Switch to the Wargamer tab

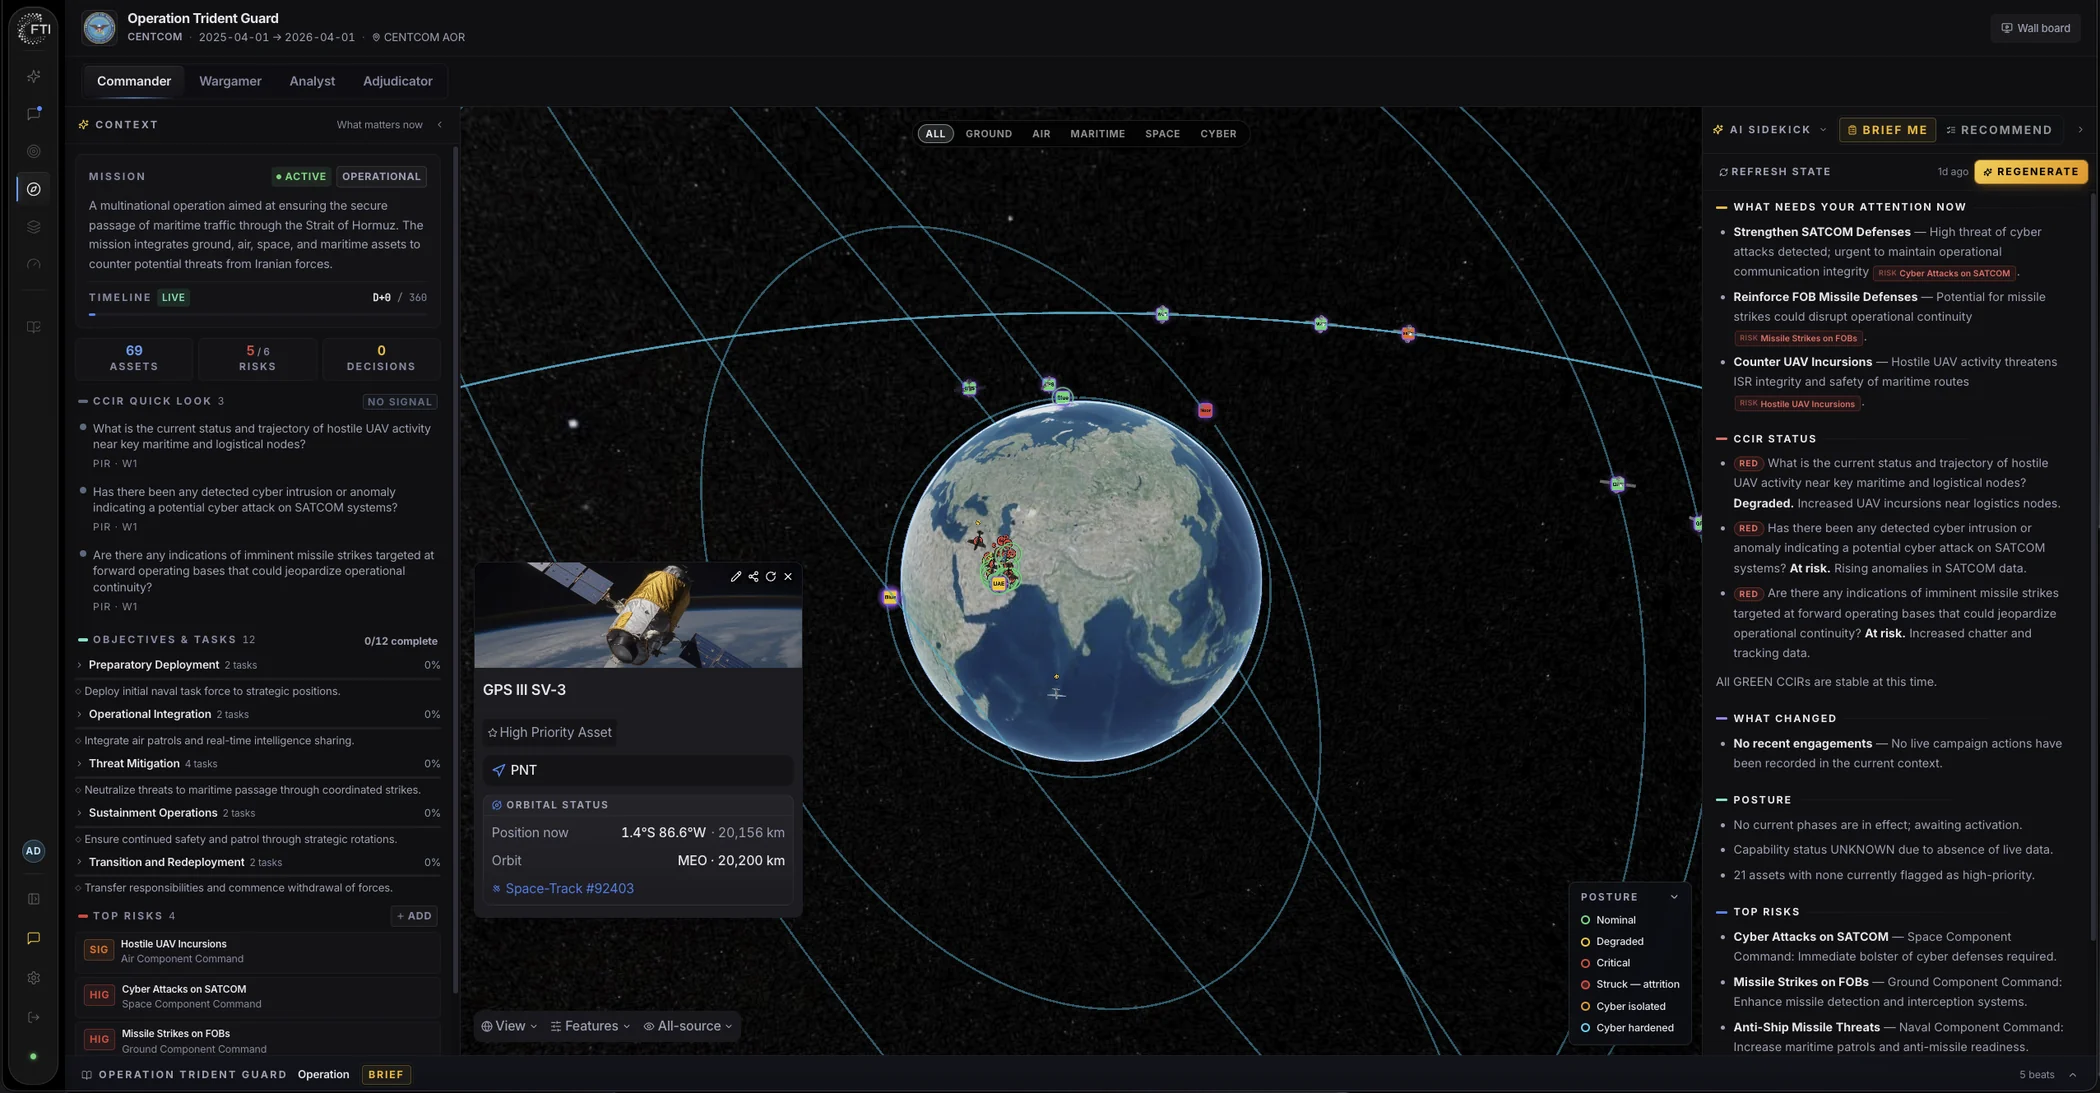point(230,82)
